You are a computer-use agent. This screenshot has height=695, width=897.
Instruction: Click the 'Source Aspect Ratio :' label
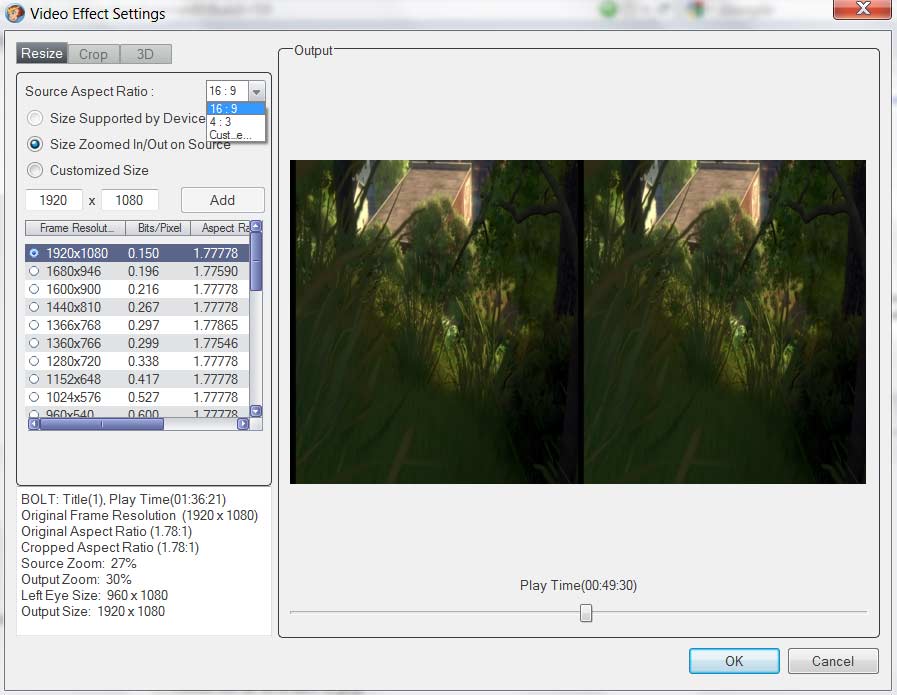point(89,92)
